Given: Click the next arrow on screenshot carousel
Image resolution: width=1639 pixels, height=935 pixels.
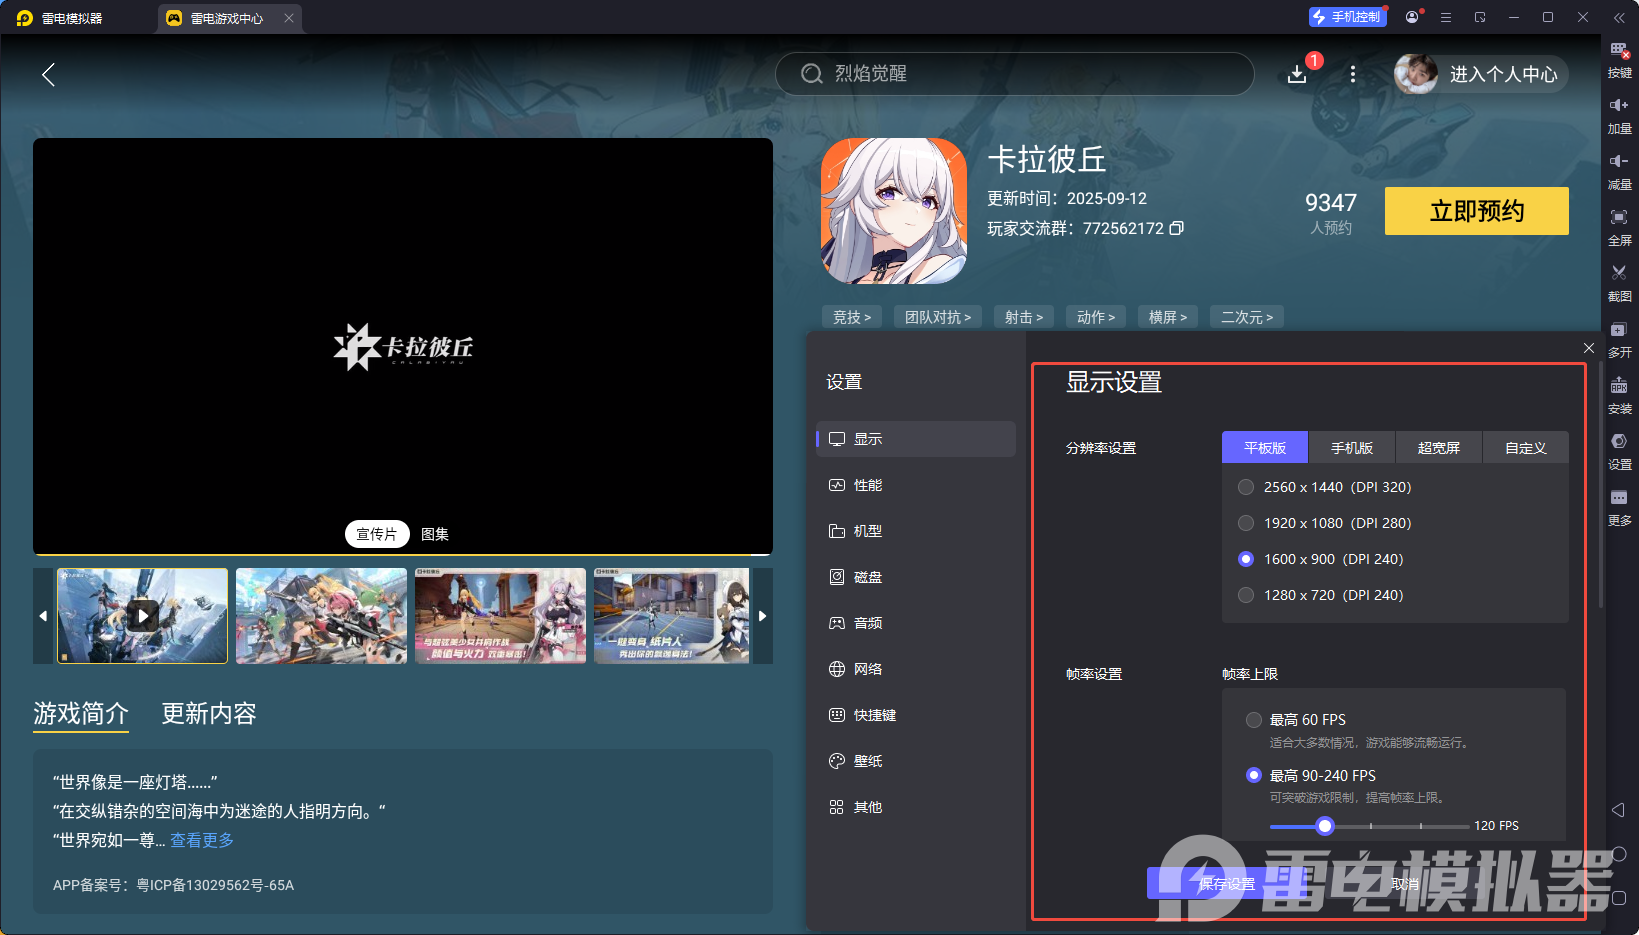Looking at the screenshot, I should point(762,616).
